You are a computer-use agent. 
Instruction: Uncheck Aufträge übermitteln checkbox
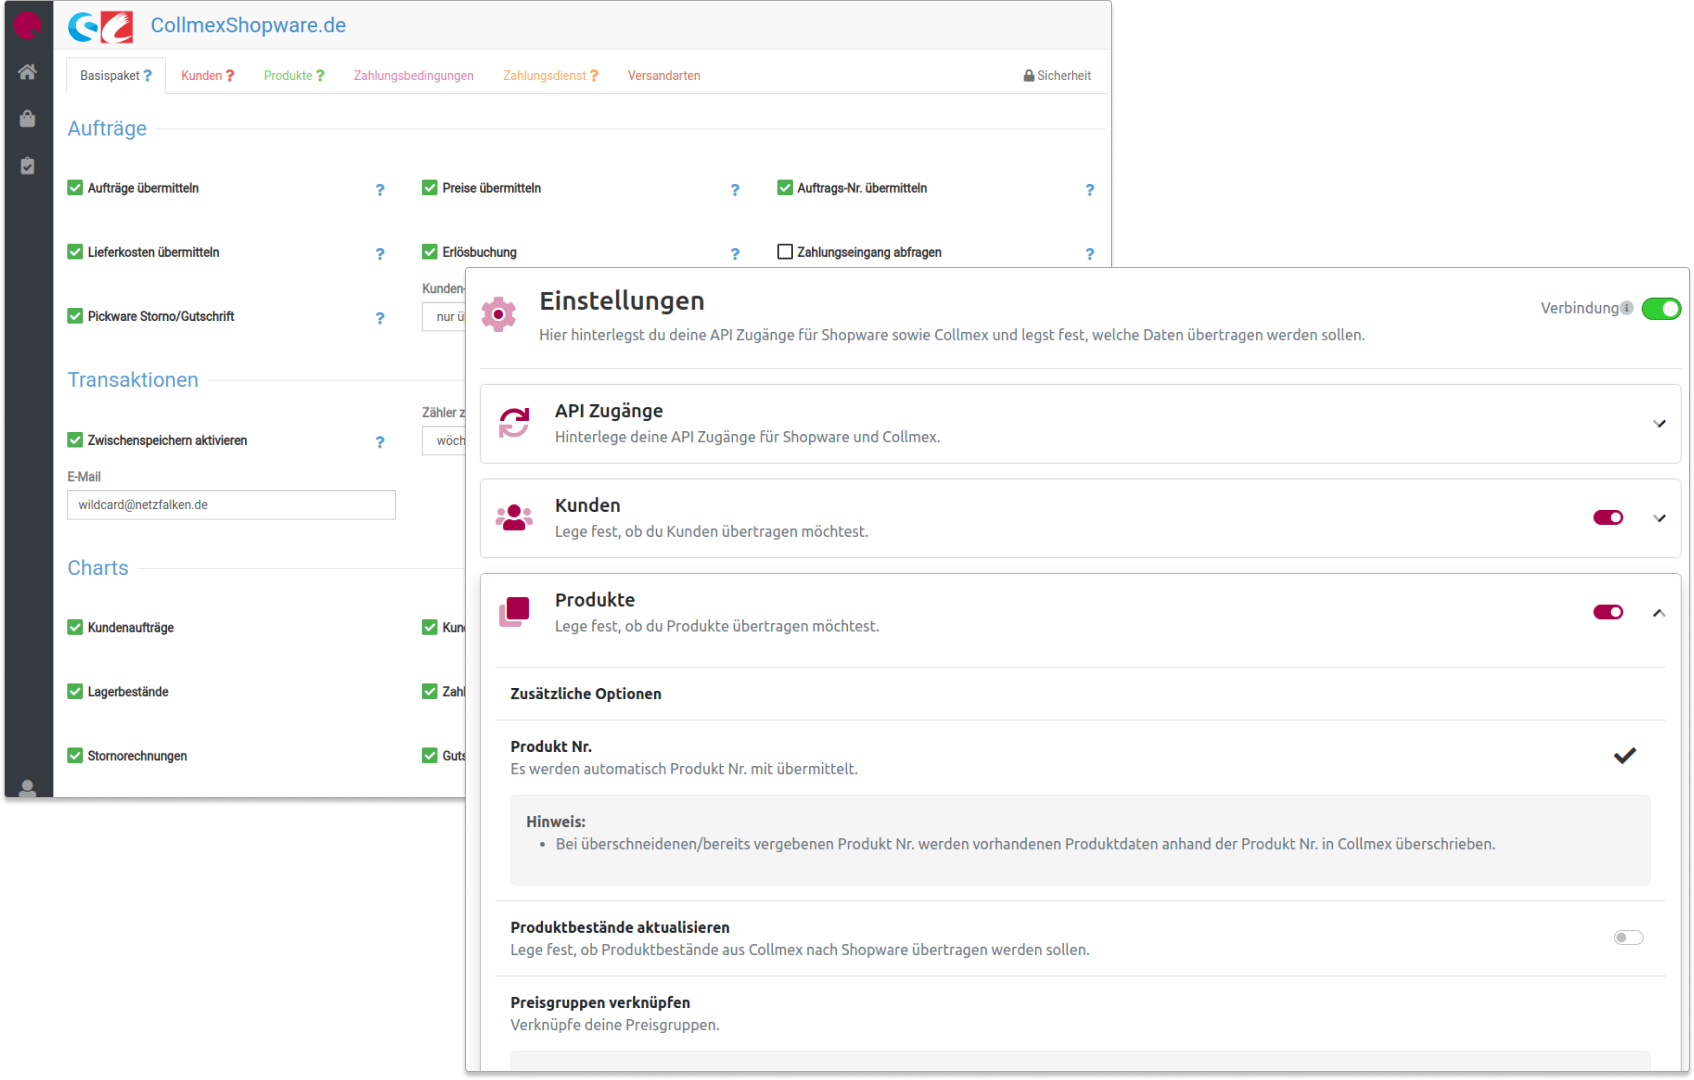(75, 188)
